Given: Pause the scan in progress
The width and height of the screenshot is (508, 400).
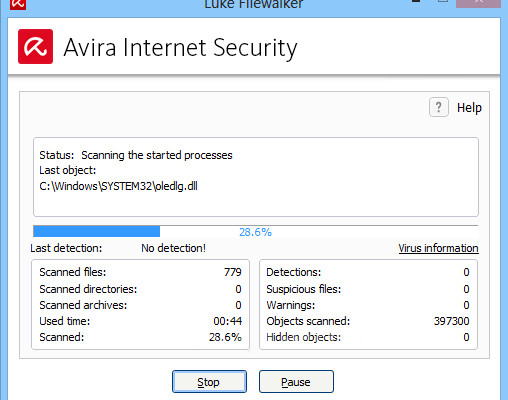Looking at the screenshot, I should (296, 382).
